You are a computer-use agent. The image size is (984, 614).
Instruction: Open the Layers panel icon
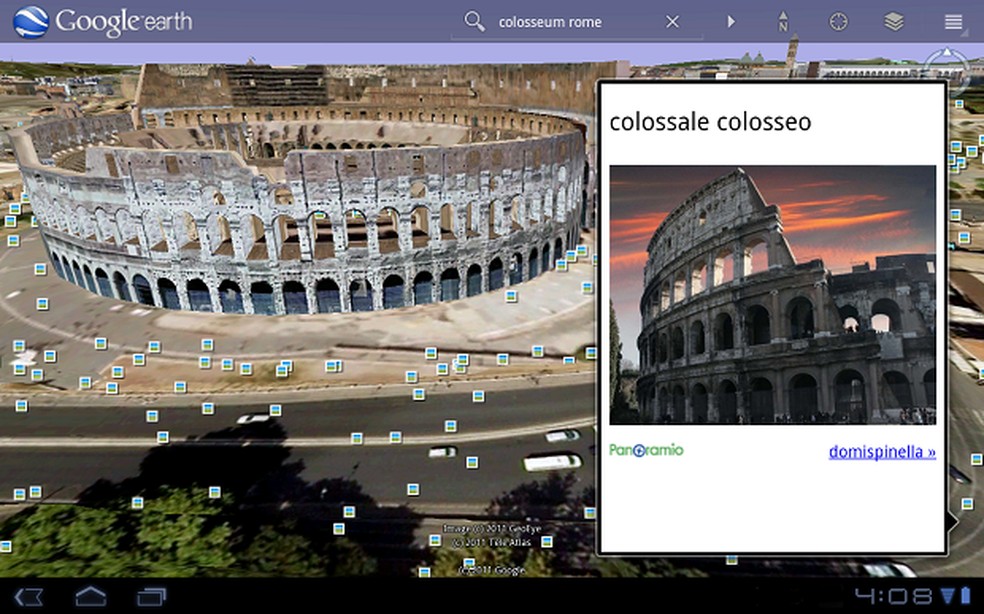(x=893, y=20)
